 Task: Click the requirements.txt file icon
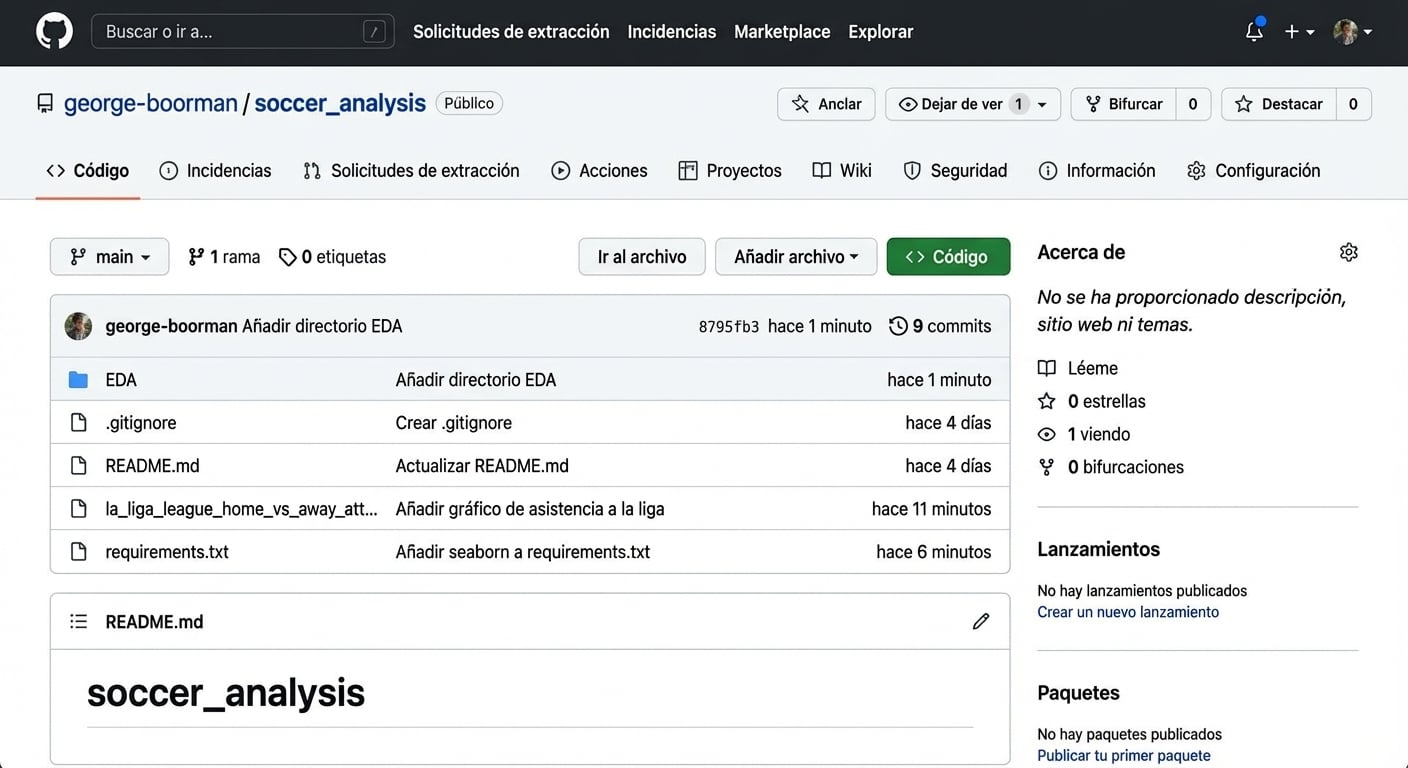click(x=78, y=552)
